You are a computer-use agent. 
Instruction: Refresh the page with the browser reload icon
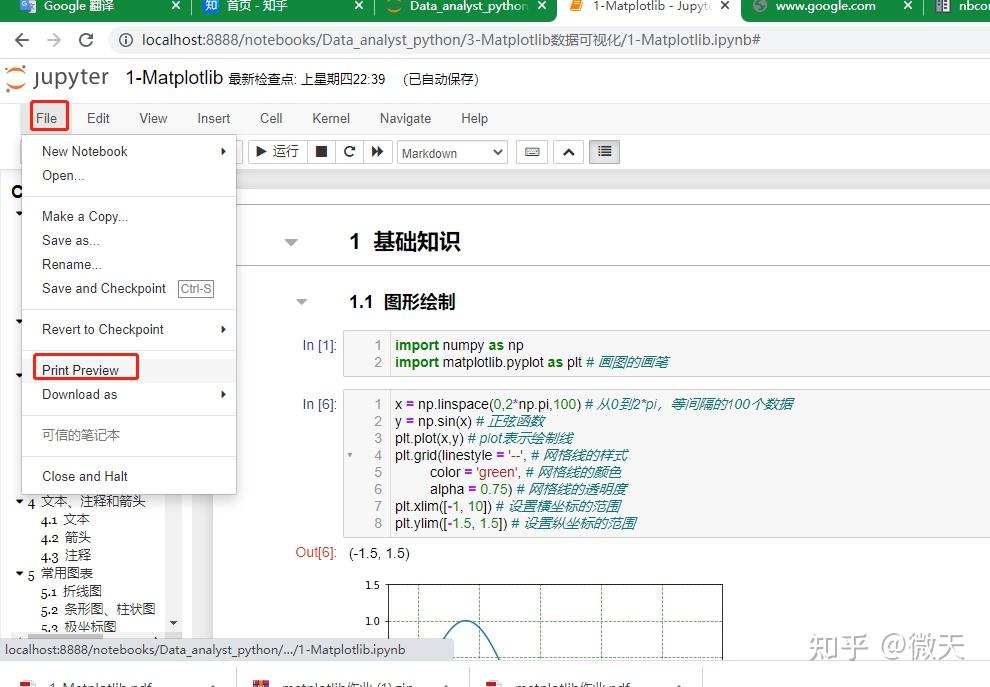click(86, 41)
